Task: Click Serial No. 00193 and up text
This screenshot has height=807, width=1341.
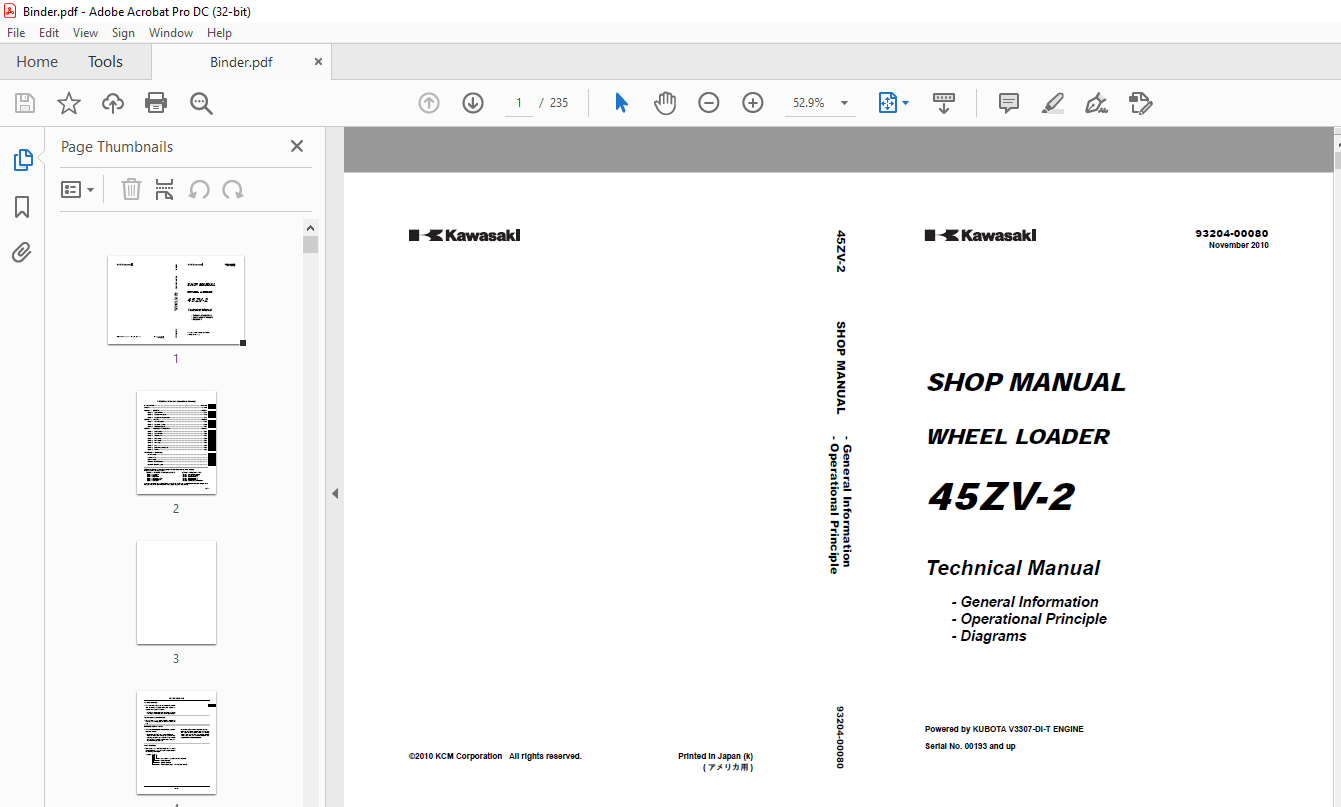Action: [970, 746]
